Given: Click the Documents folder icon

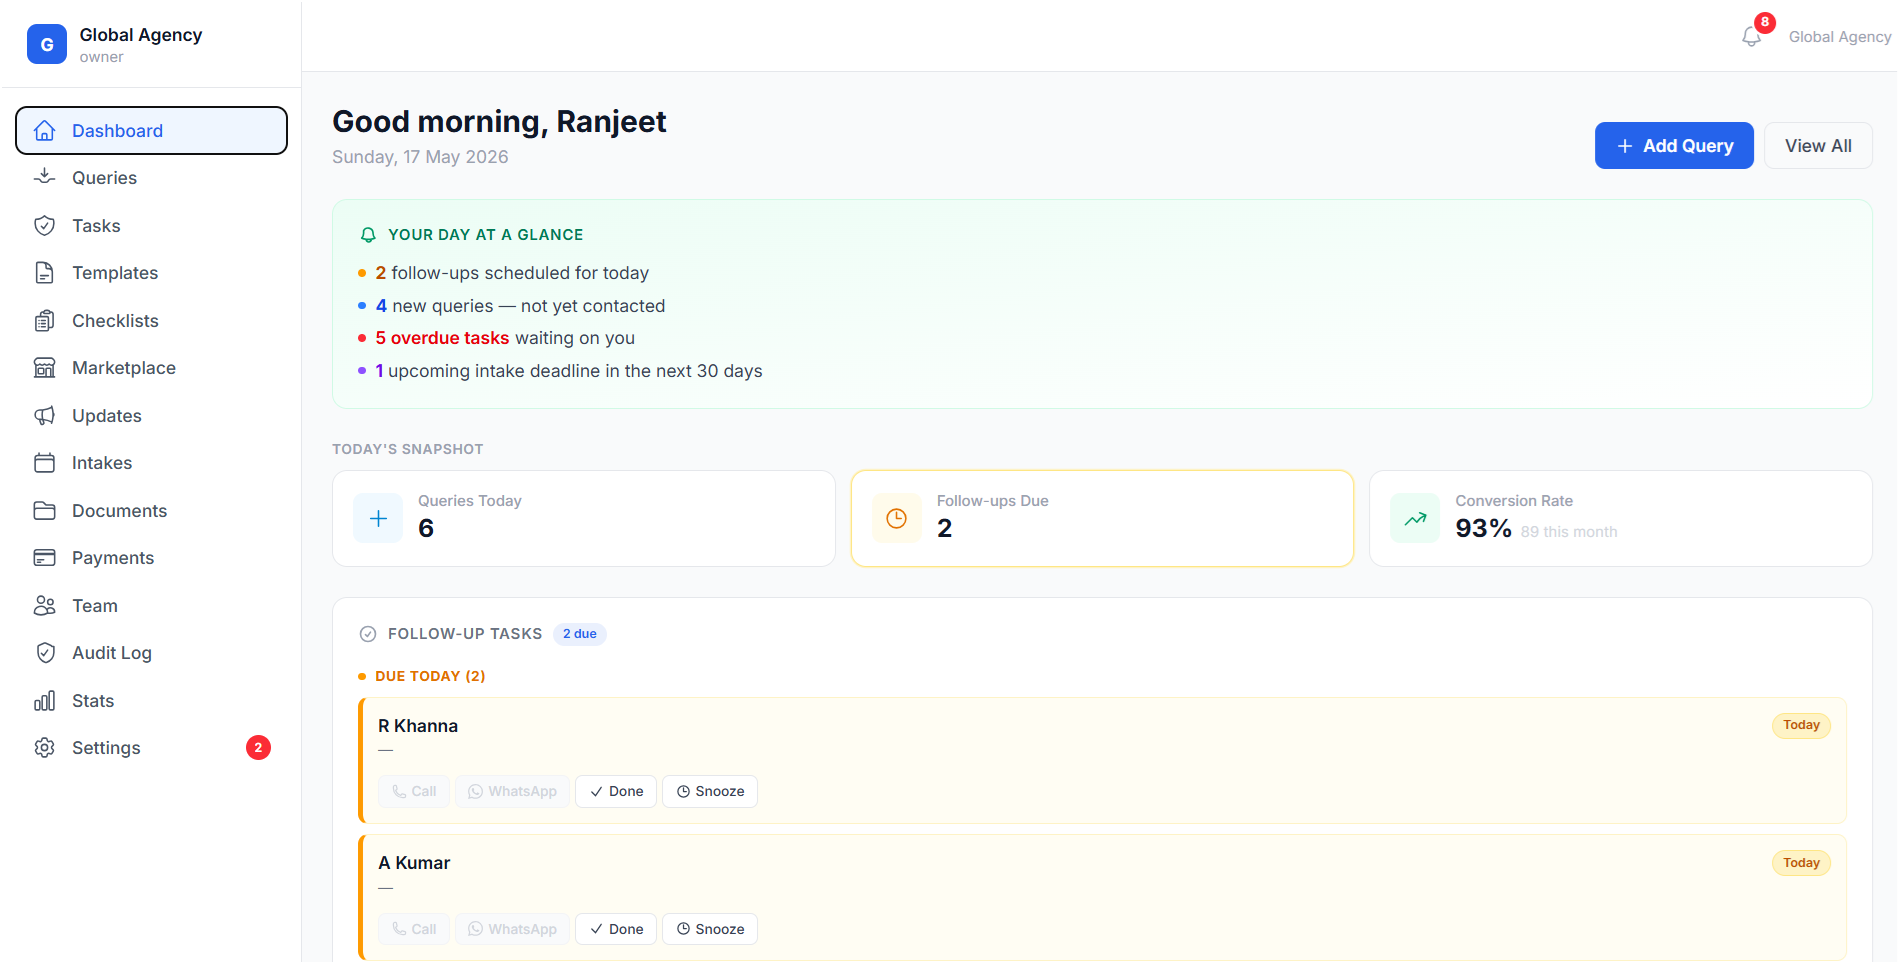Looking at the screenshot, I should pyautogui.click(x=45, y=511).
